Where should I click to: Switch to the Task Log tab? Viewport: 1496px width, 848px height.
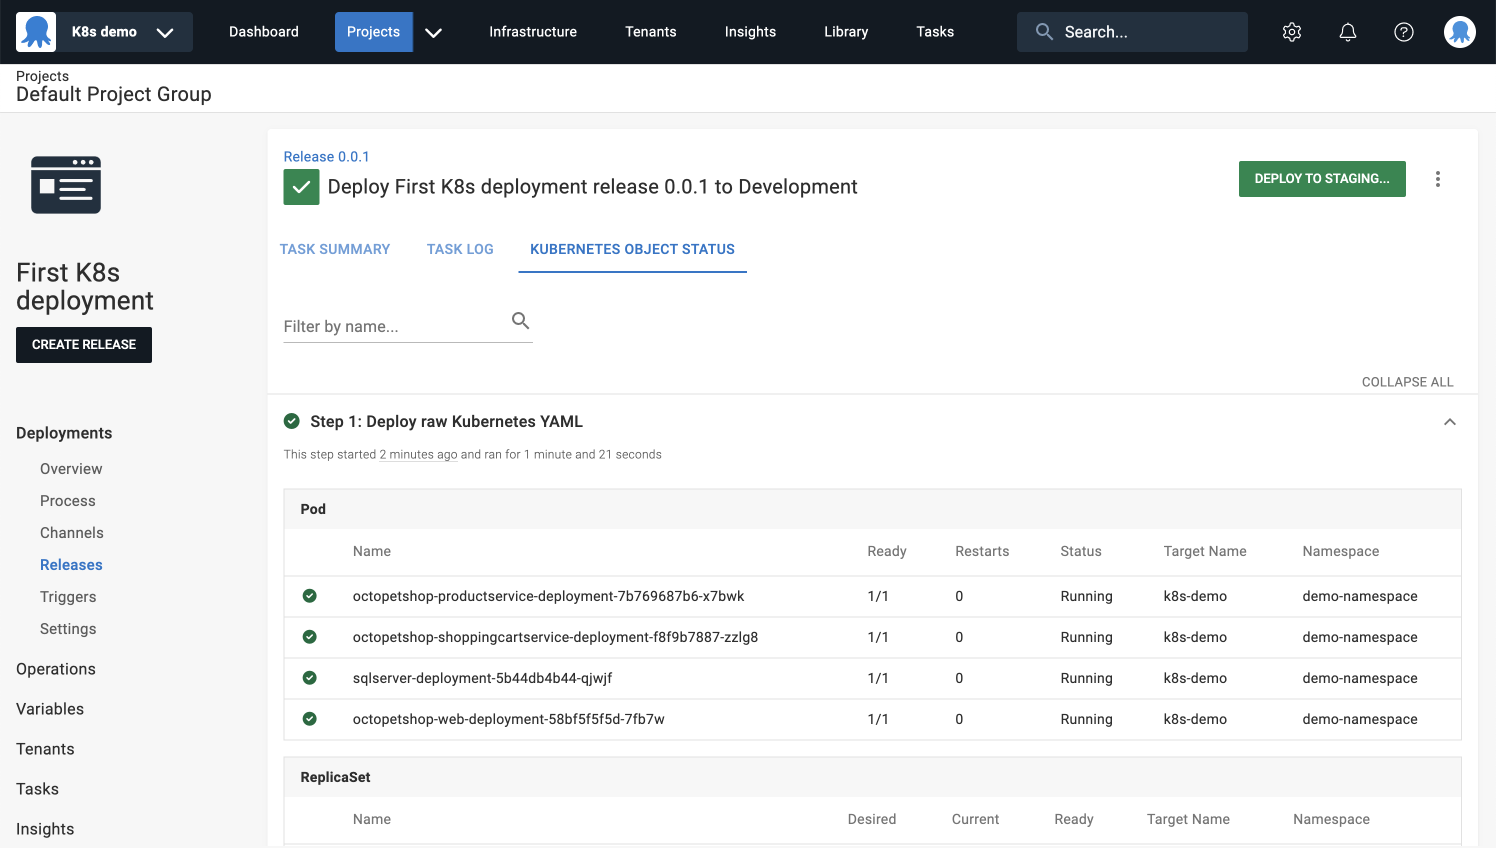point(460,249)
